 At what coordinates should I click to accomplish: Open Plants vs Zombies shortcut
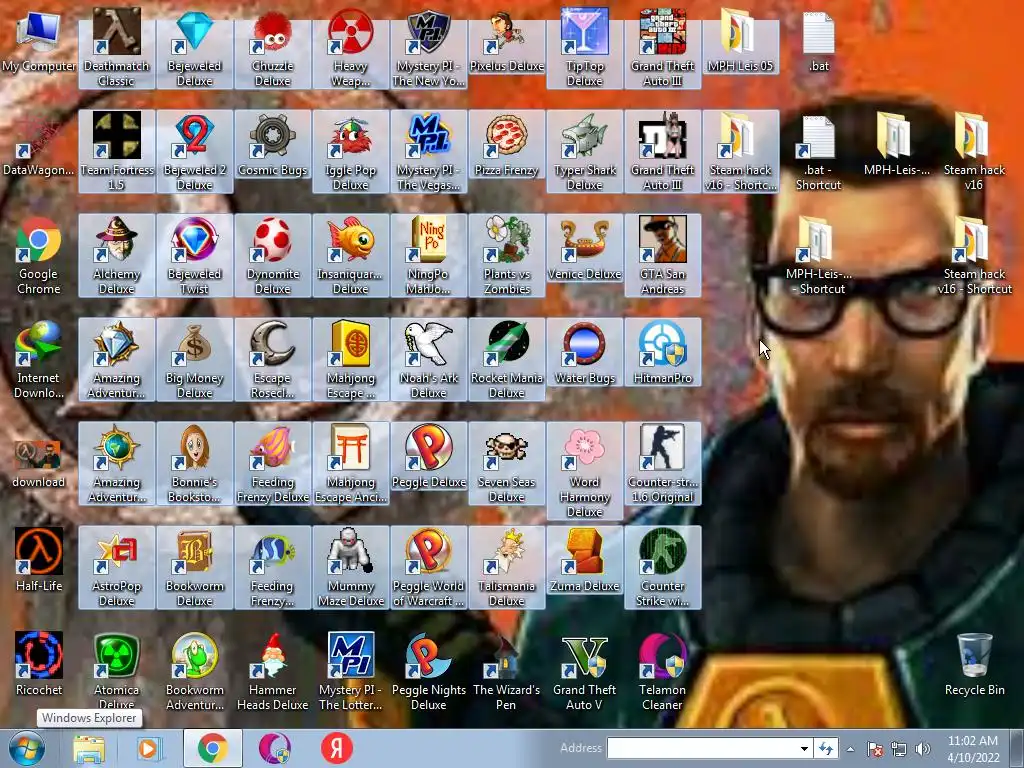click(x=507, y=255)
